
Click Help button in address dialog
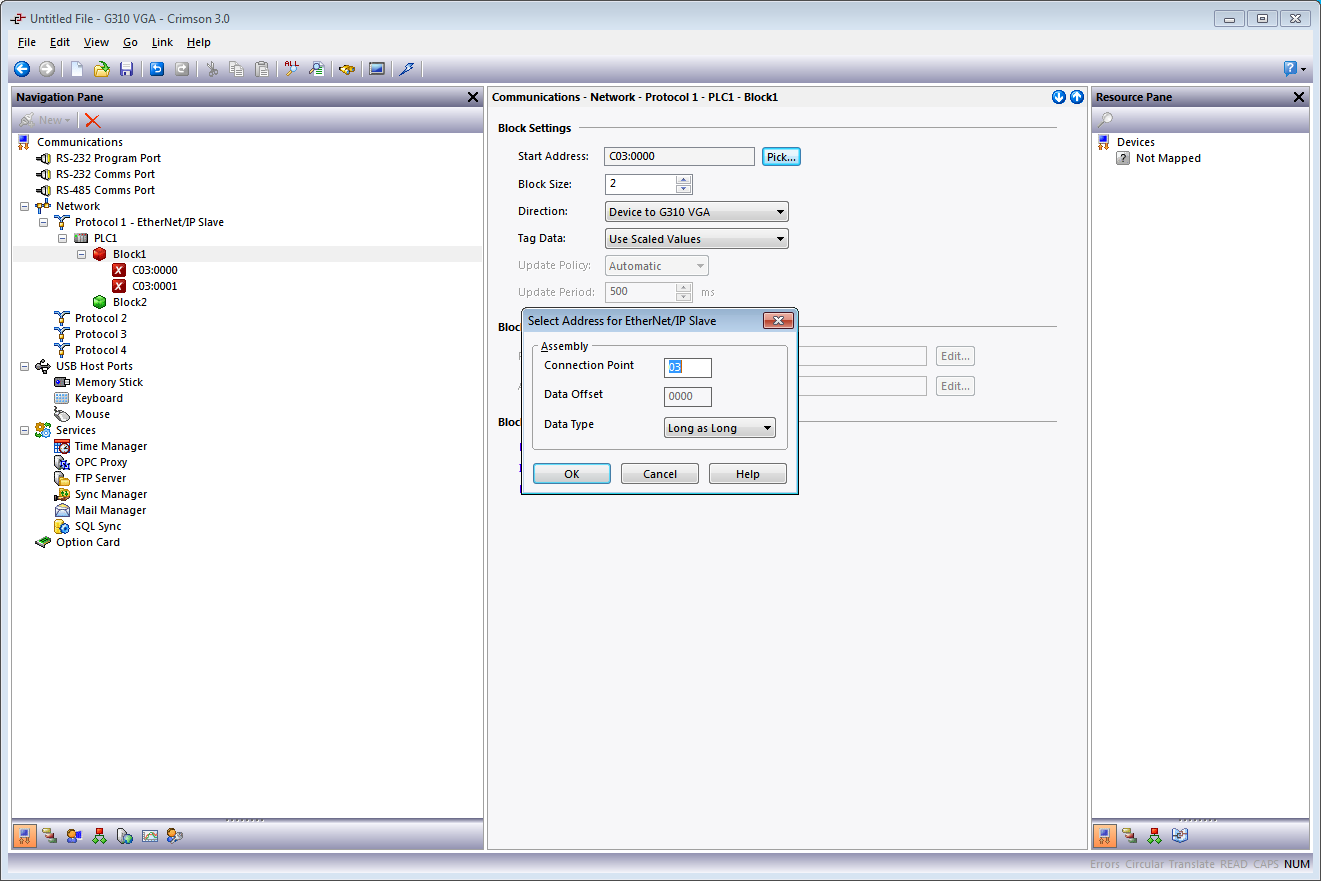(748, 474)
